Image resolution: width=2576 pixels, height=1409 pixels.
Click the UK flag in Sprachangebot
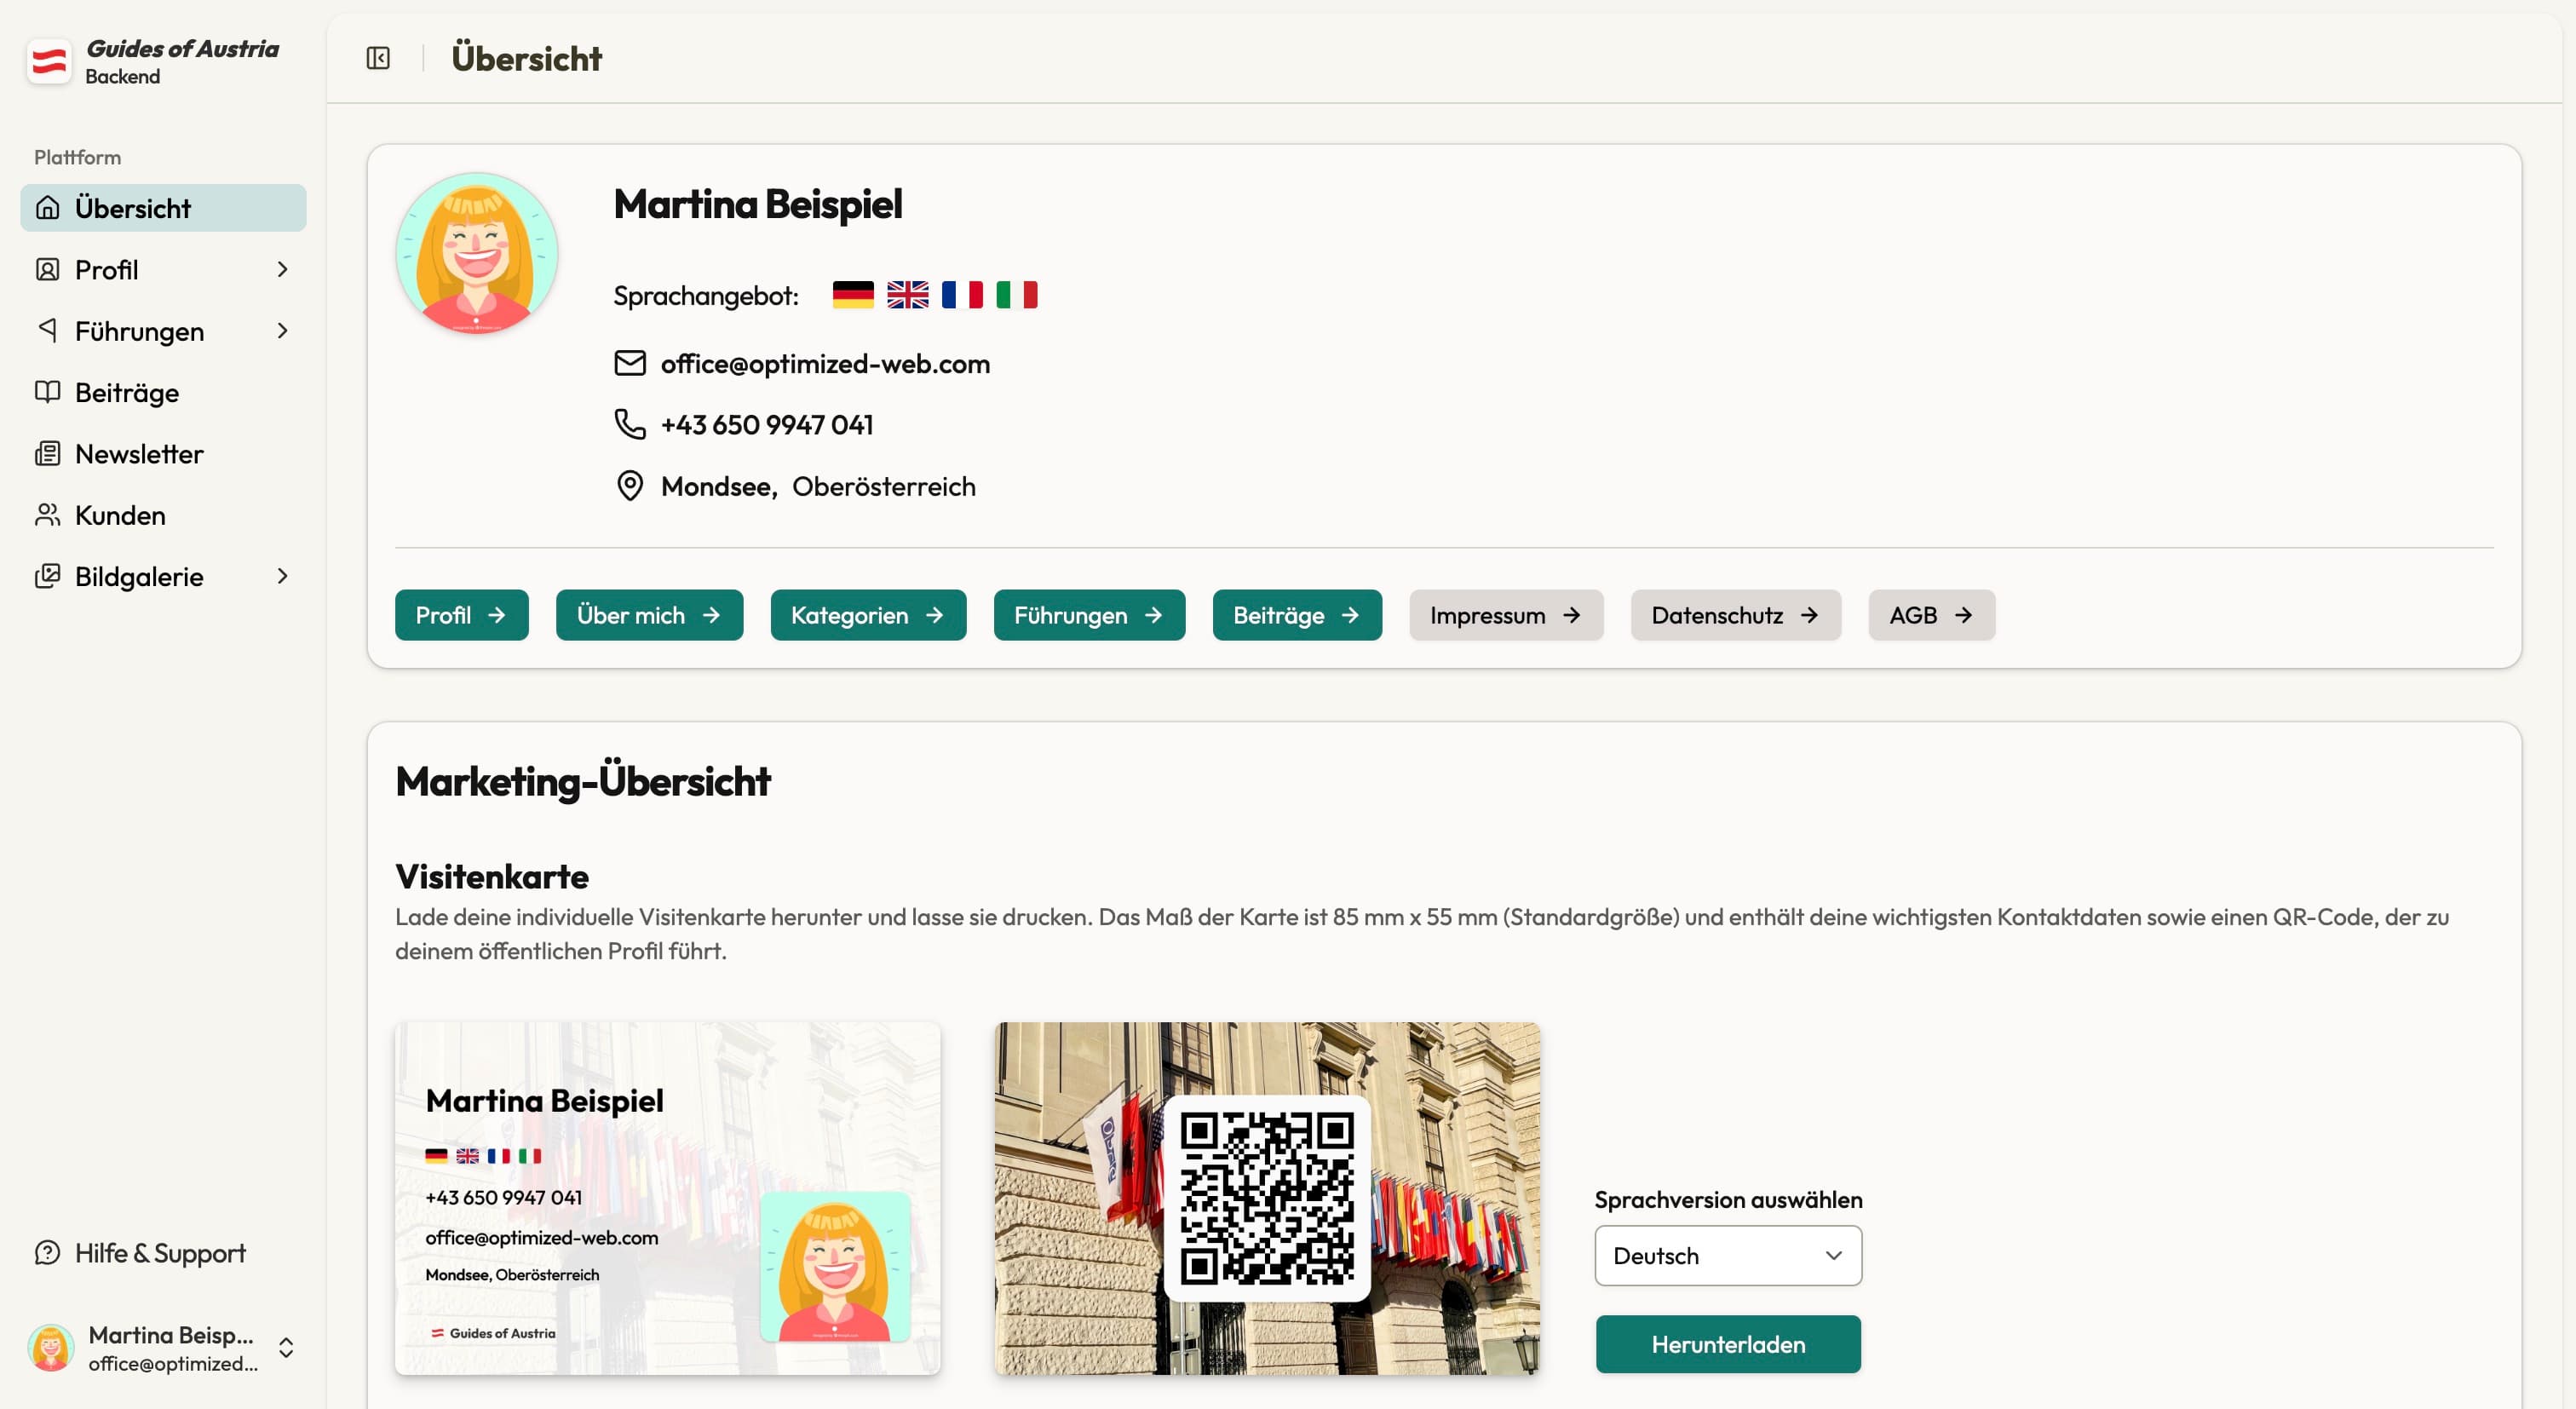coord(908,295)
